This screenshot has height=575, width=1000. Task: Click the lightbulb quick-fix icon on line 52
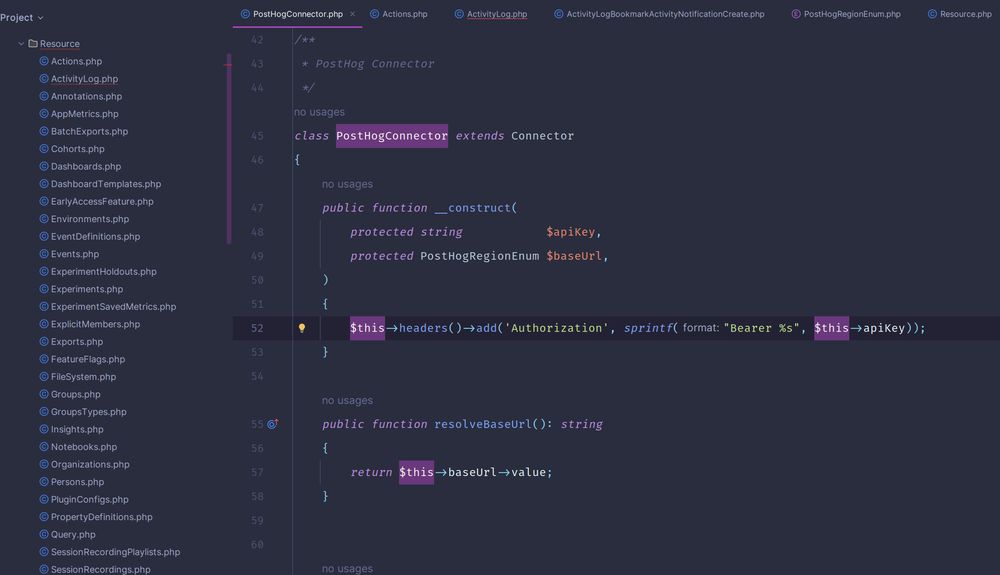pos(302,328)
